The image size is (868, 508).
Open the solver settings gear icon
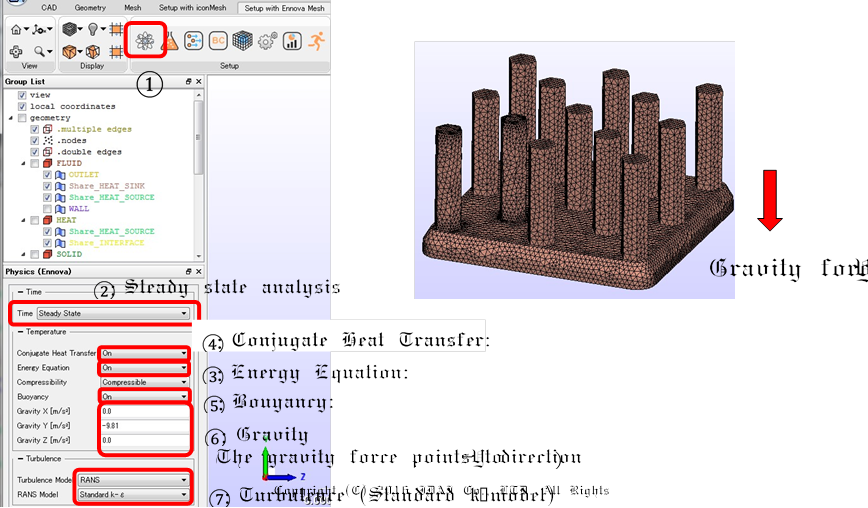pyautogui.click(x=267, y=41)
